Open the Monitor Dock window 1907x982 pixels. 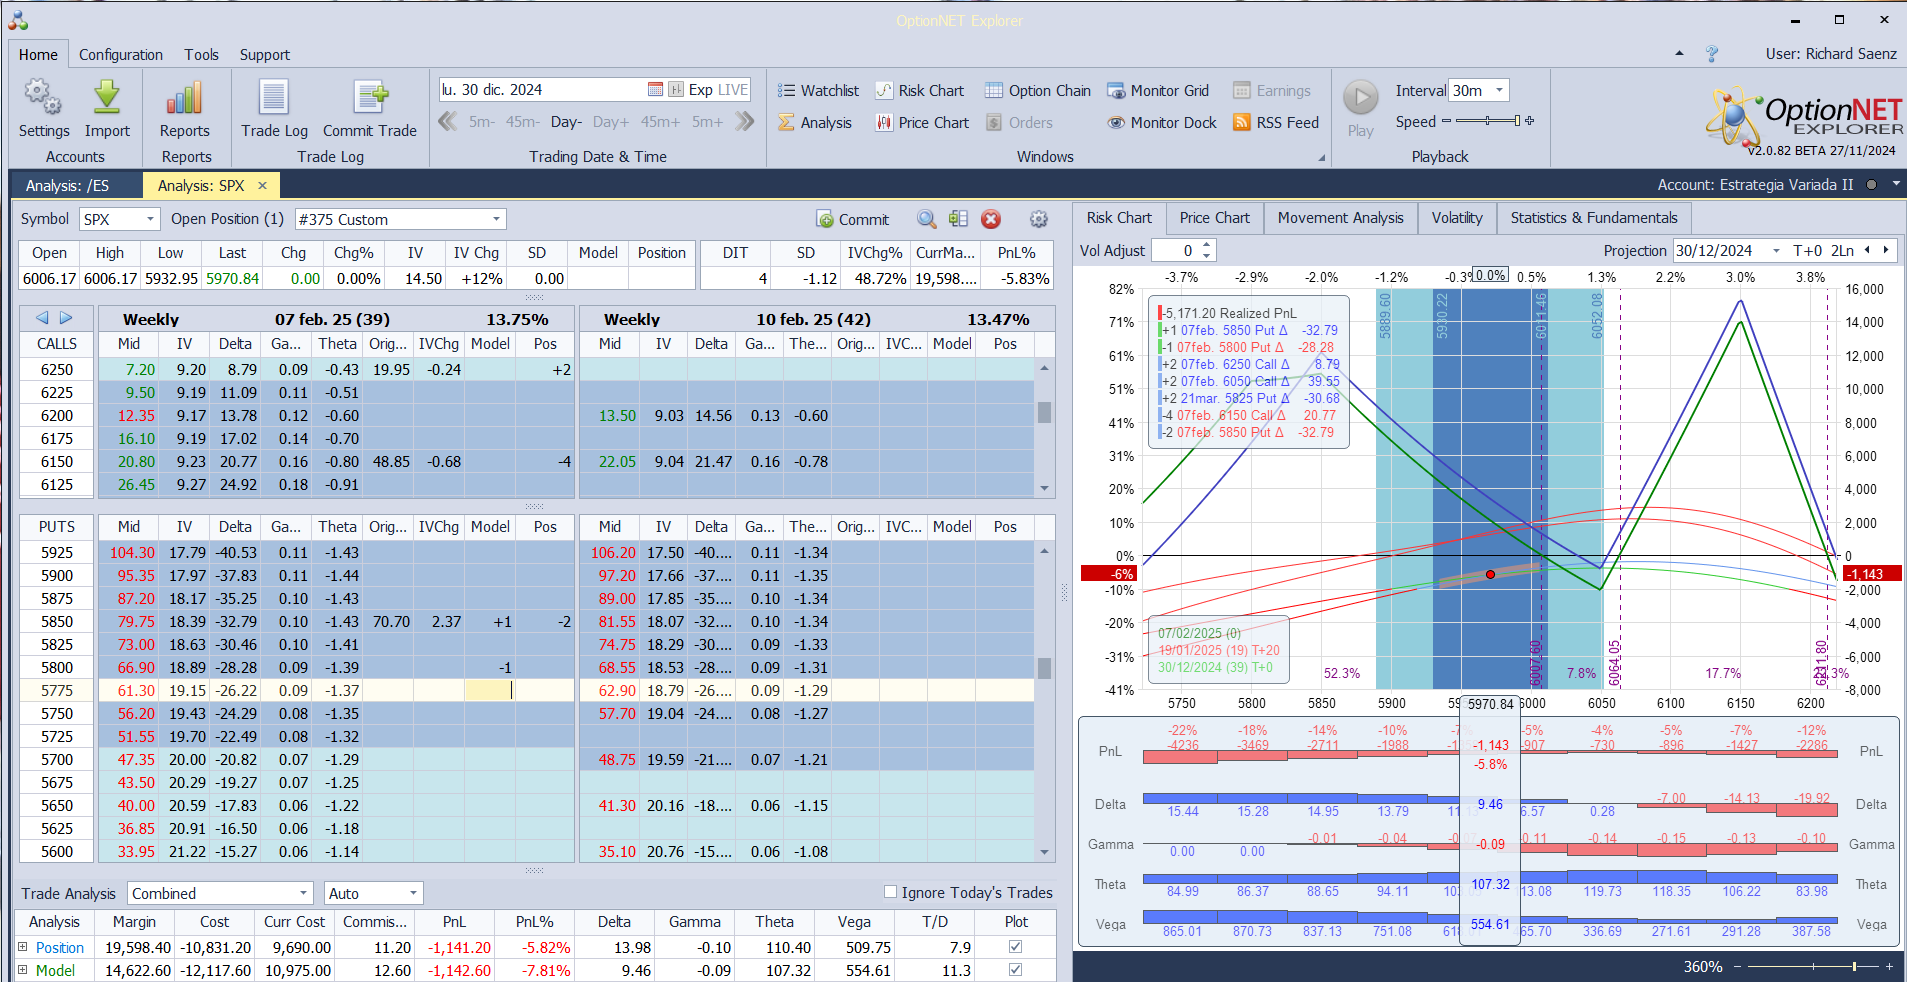[x=1162, y=123]
